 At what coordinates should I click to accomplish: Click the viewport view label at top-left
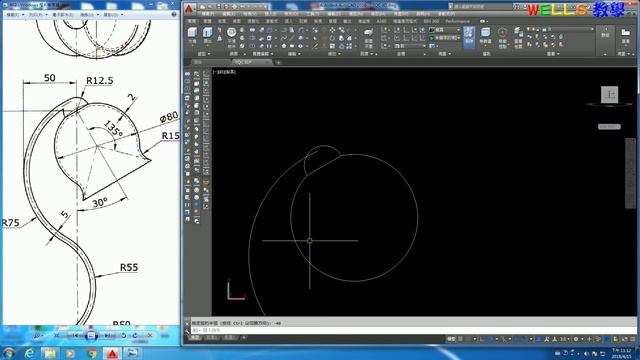225,72
